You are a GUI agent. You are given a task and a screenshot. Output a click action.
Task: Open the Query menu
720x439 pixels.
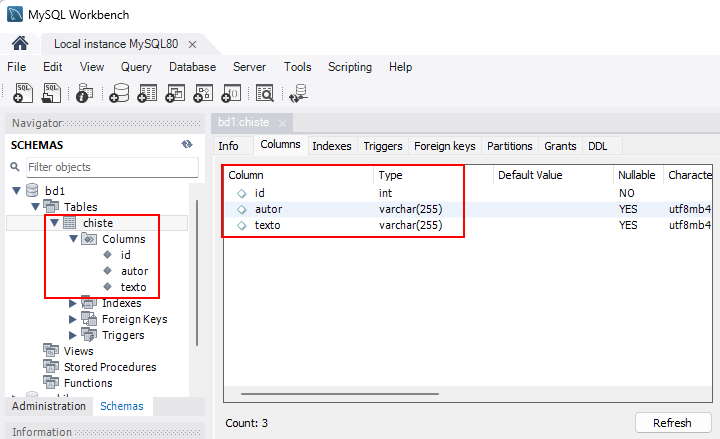point(136,67)
